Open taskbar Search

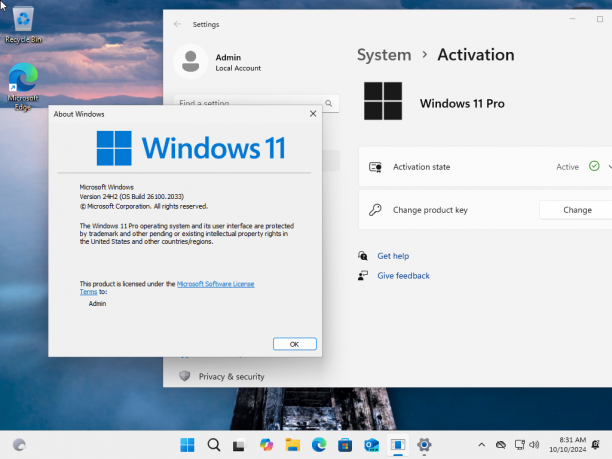(x=213, y=445)
